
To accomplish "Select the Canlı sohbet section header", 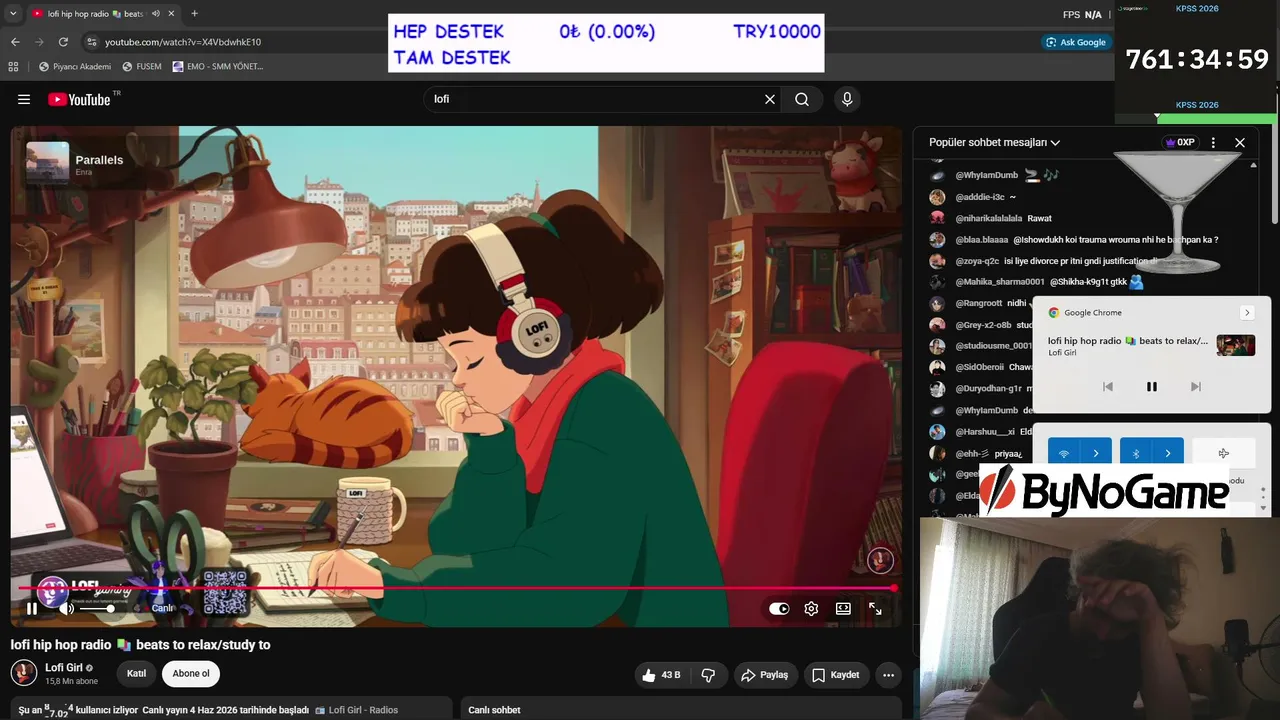I will coord(494,710).
